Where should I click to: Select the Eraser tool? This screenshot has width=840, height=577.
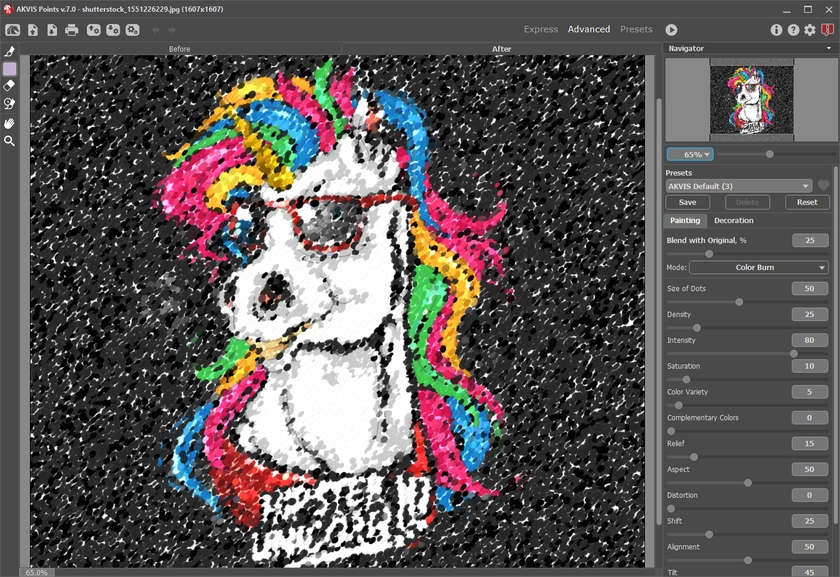click(x=10, y=86)
